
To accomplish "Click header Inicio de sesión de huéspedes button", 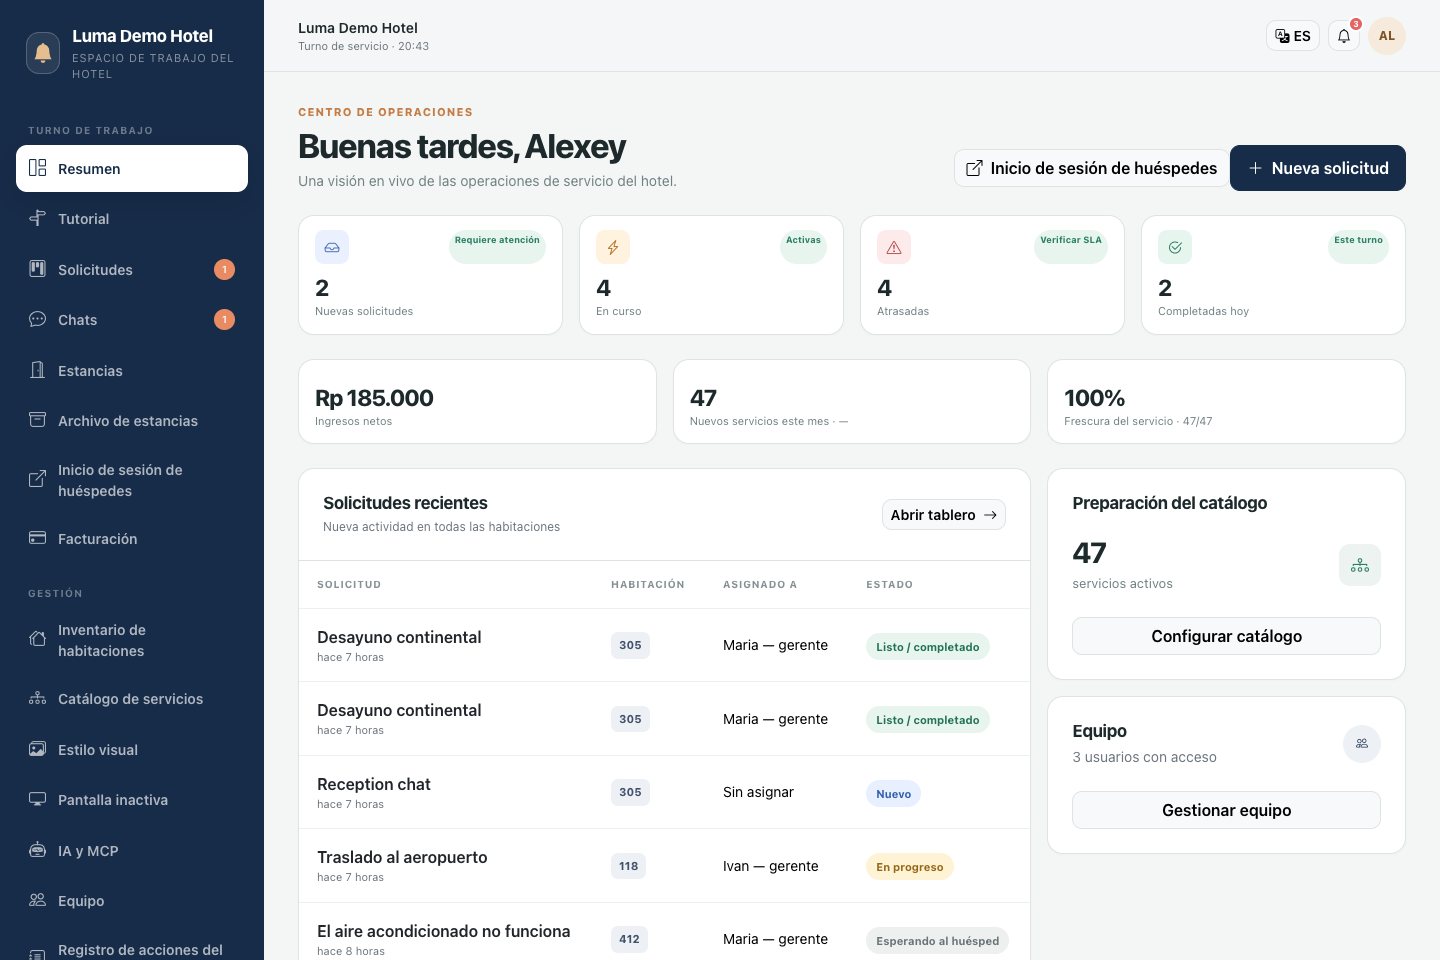I will [1091, 168].
